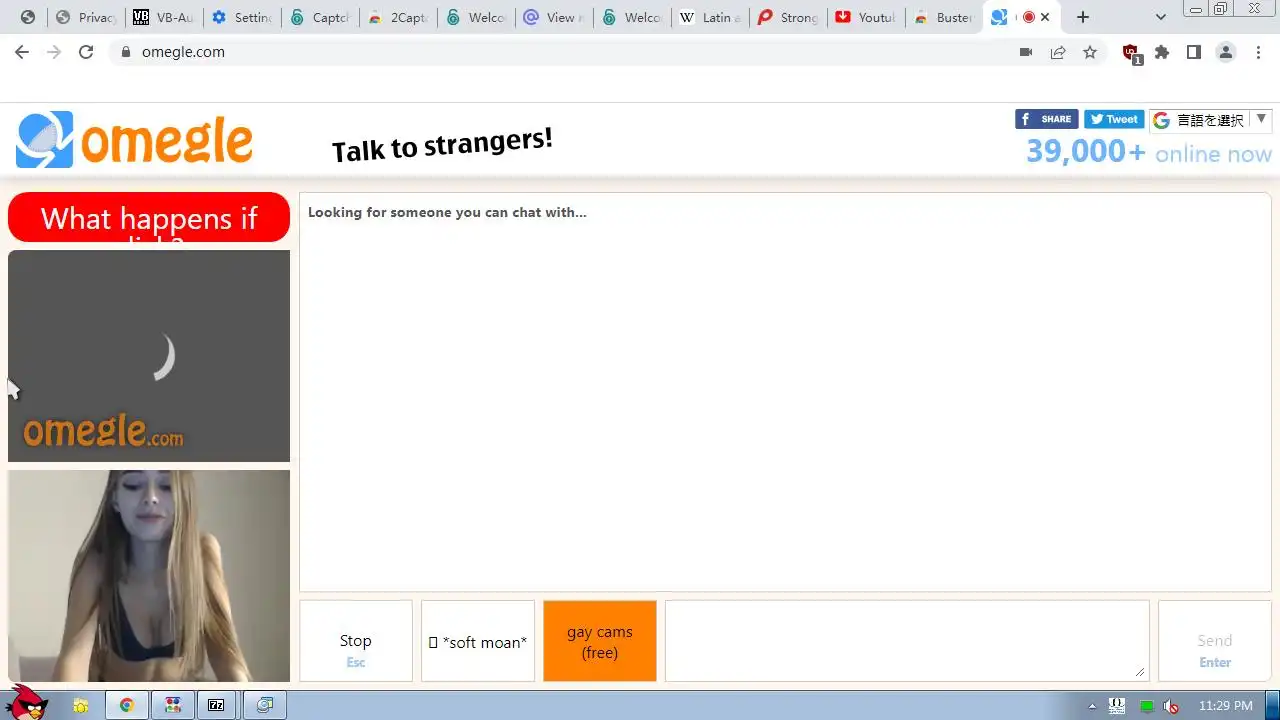Share on Facebook with SHARE button
The height and width of the screenshot is (720, 1280).
coord(1046,119)
